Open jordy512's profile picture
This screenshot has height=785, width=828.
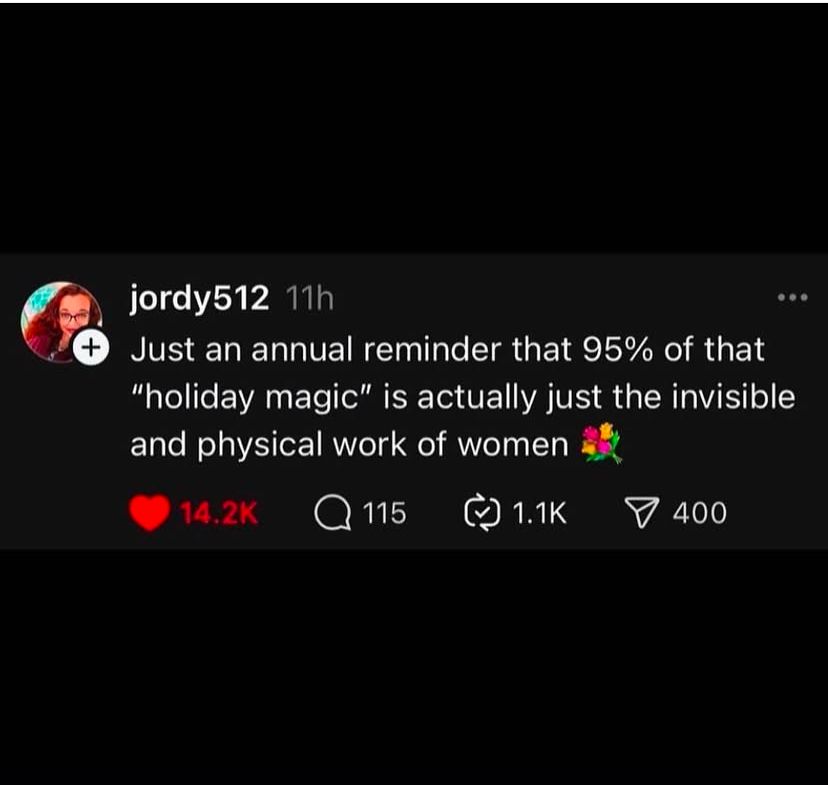click(61, 322)
